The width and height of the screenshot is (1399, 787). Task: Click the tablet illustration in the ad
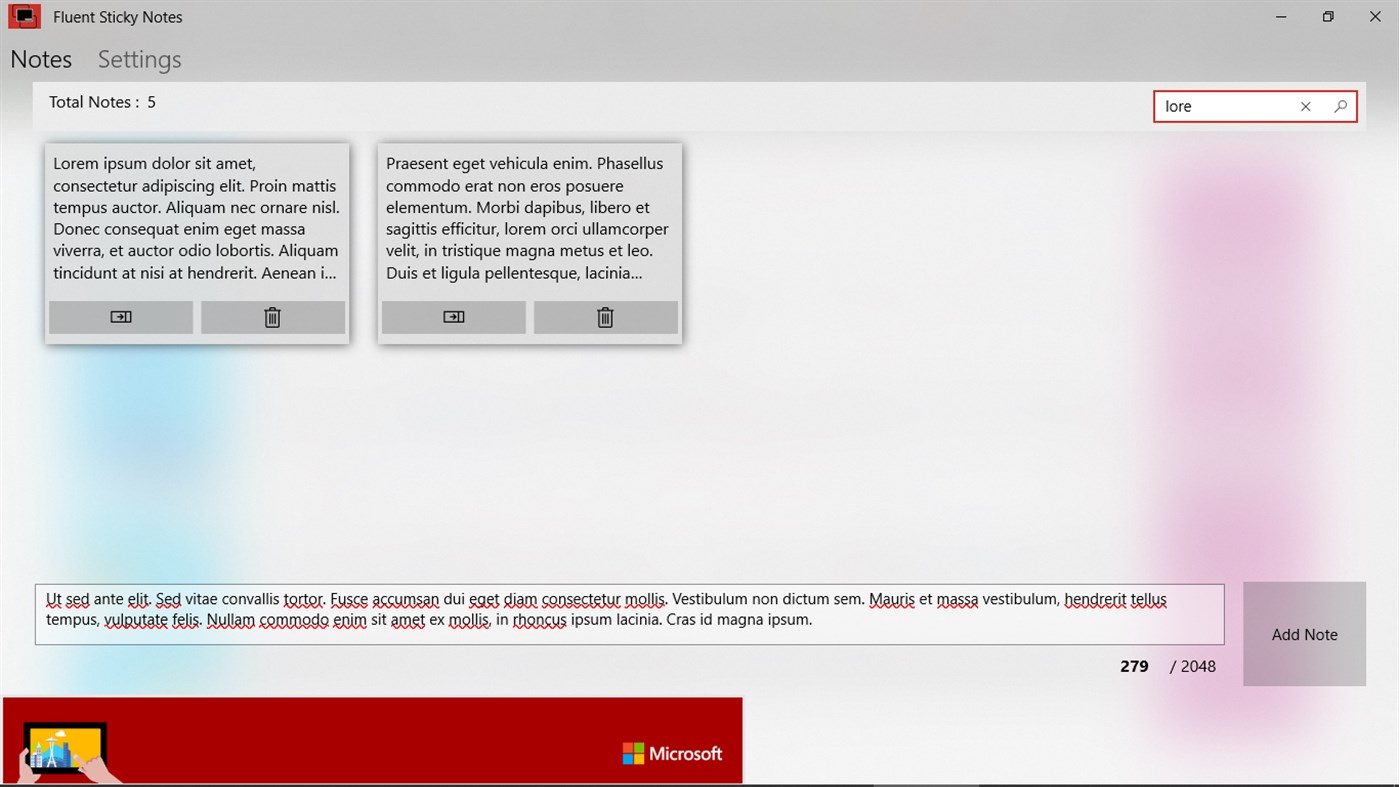(68, 752)
